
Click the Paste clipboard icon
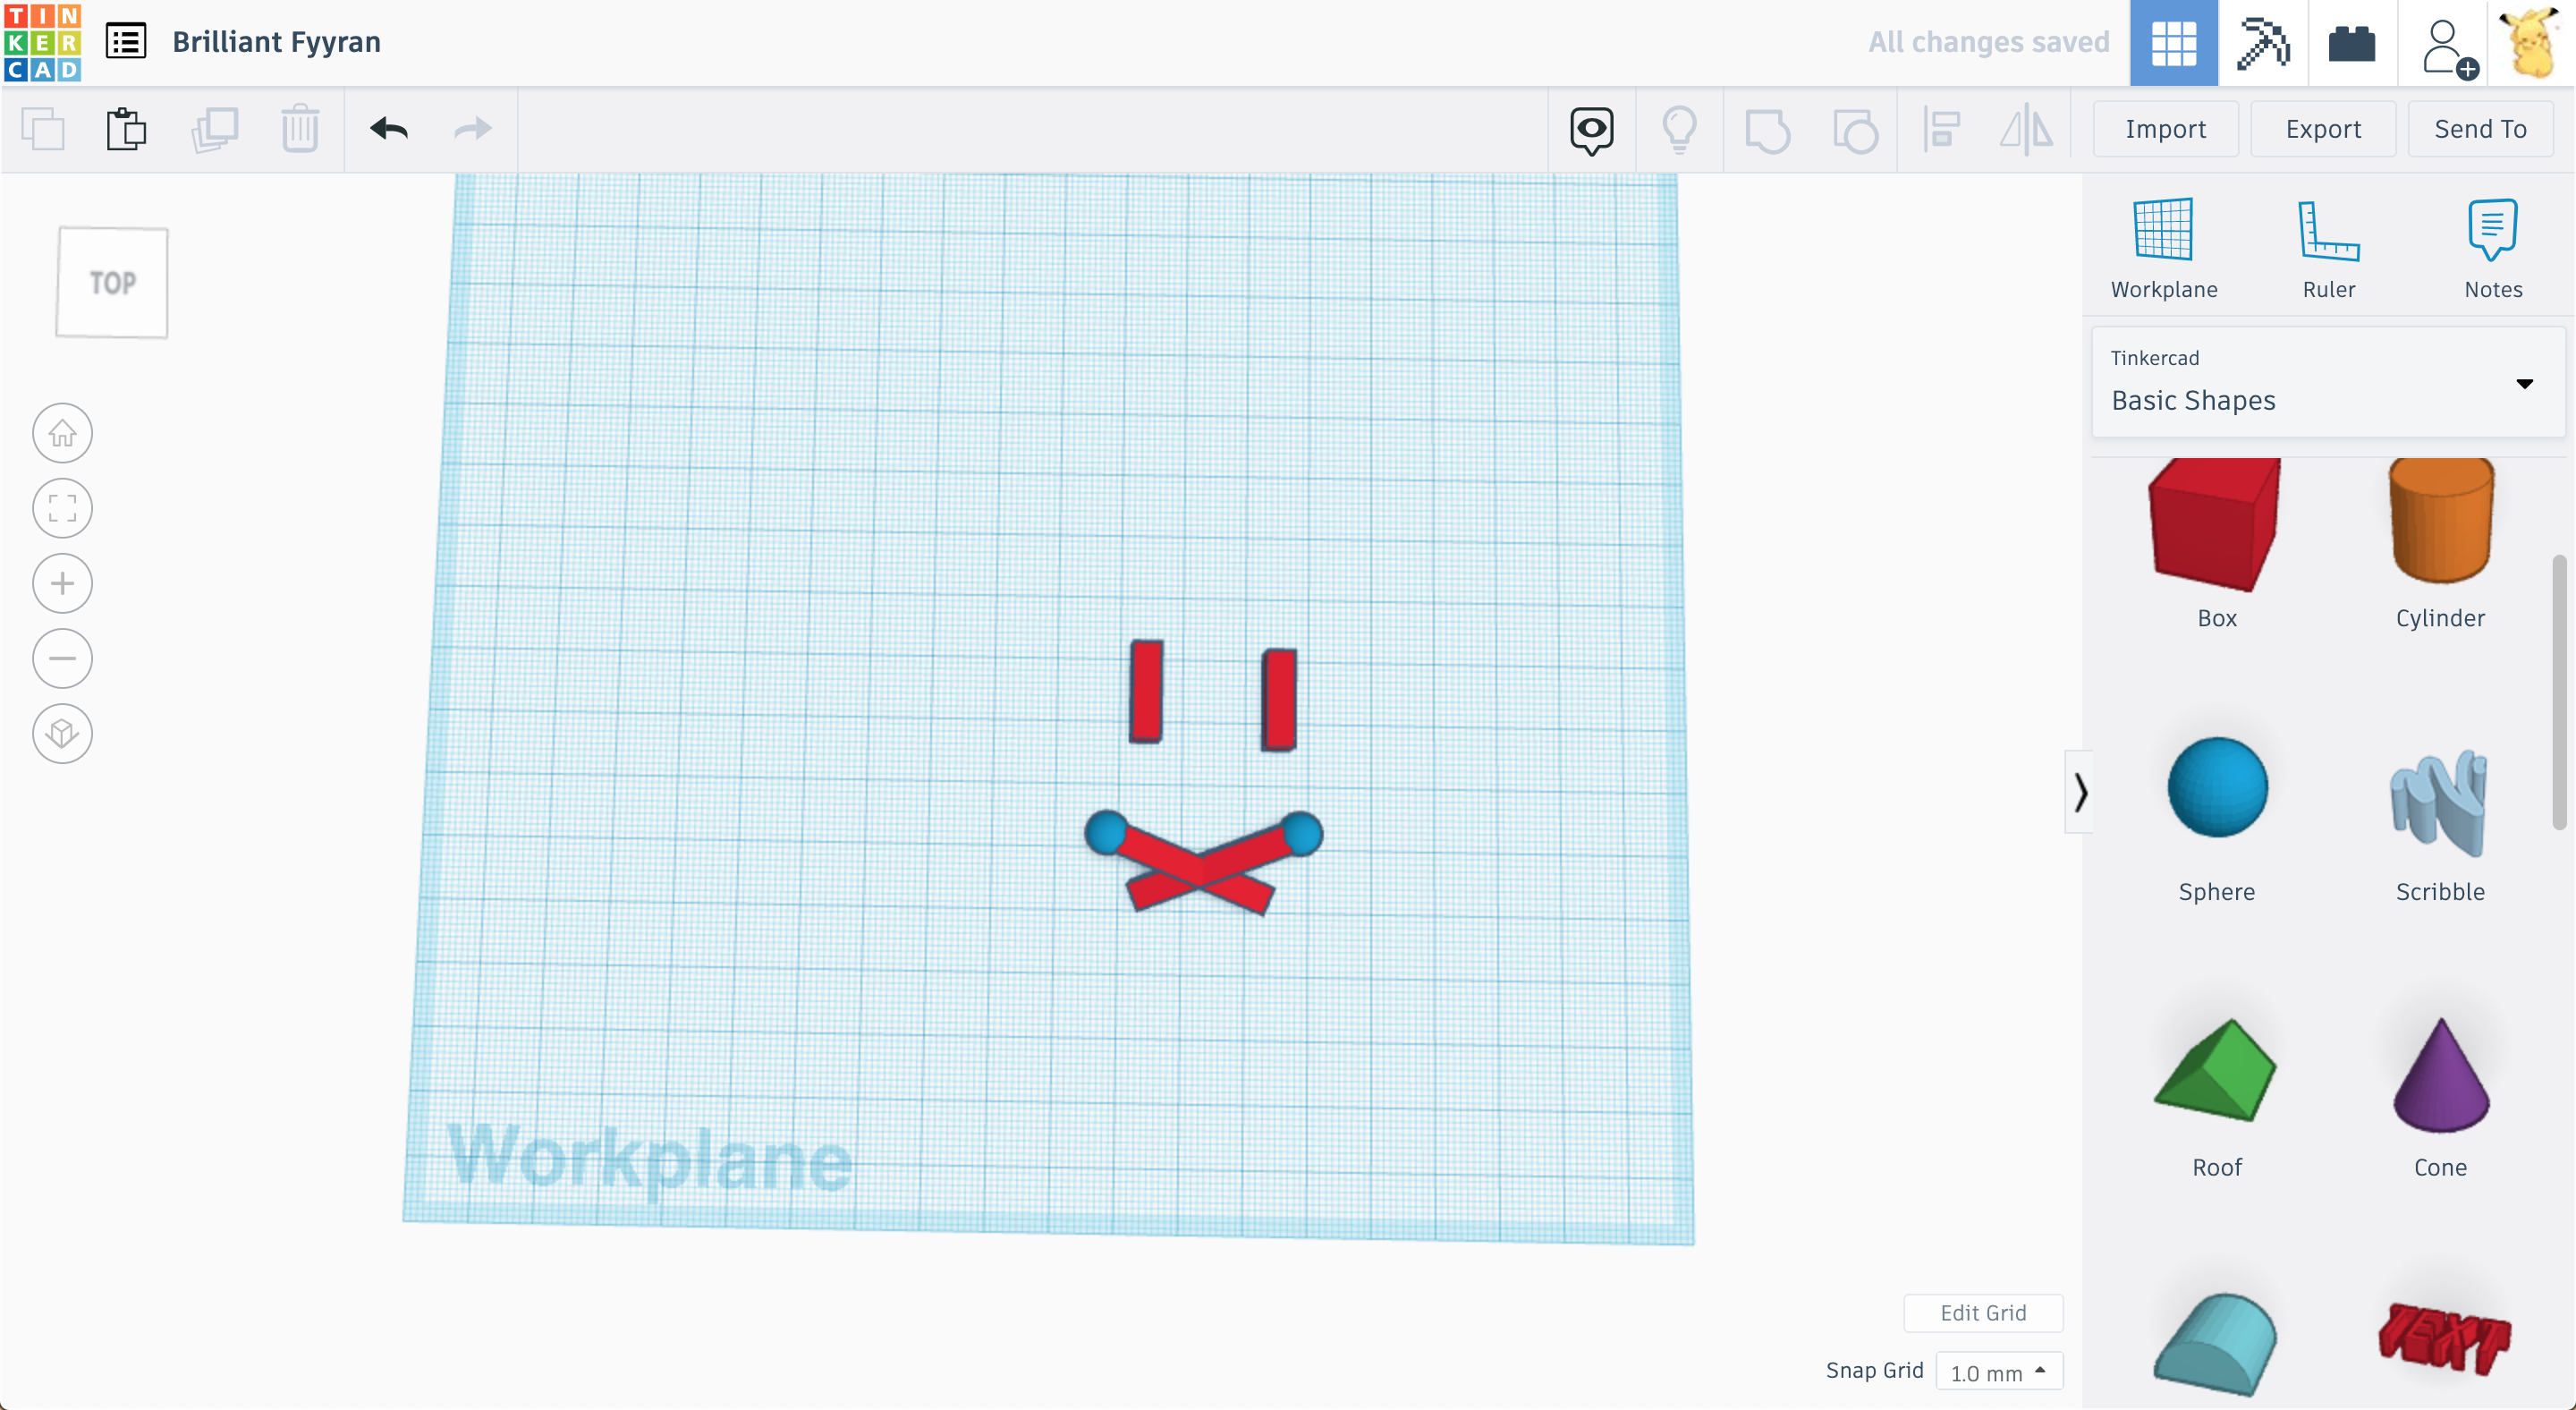pos(126,129)
